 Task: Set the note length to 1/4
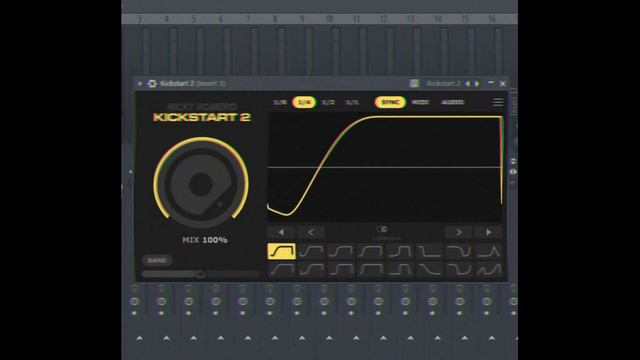(x=304, y=102)
